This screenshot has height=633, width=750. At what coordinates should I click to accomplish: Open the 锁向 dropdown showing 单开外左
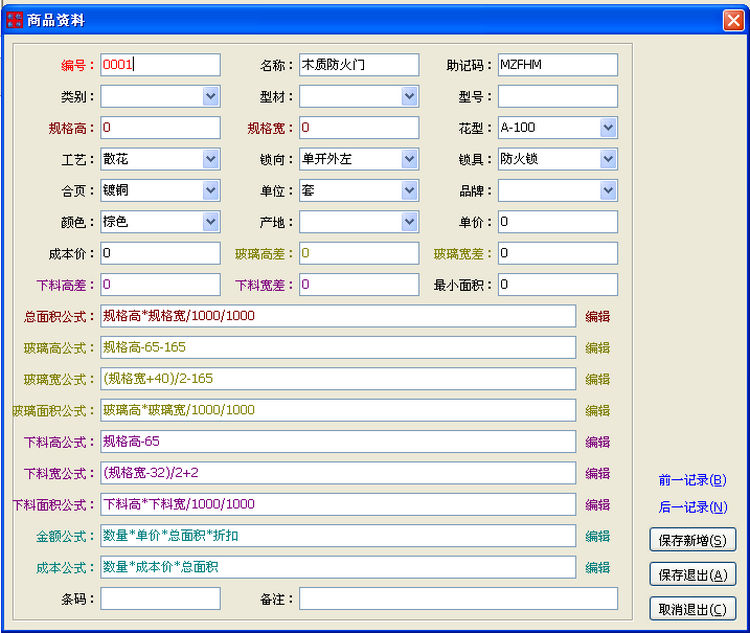pos(409,159)
